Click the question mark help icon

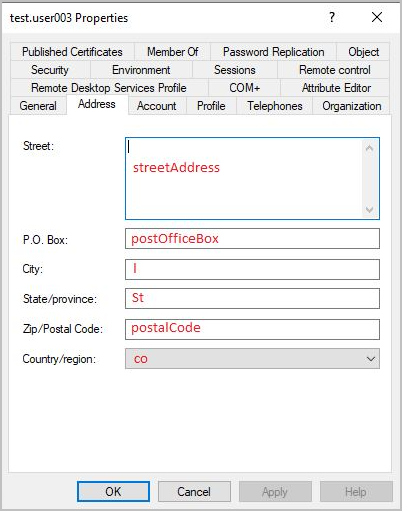(x=332, y=17)
